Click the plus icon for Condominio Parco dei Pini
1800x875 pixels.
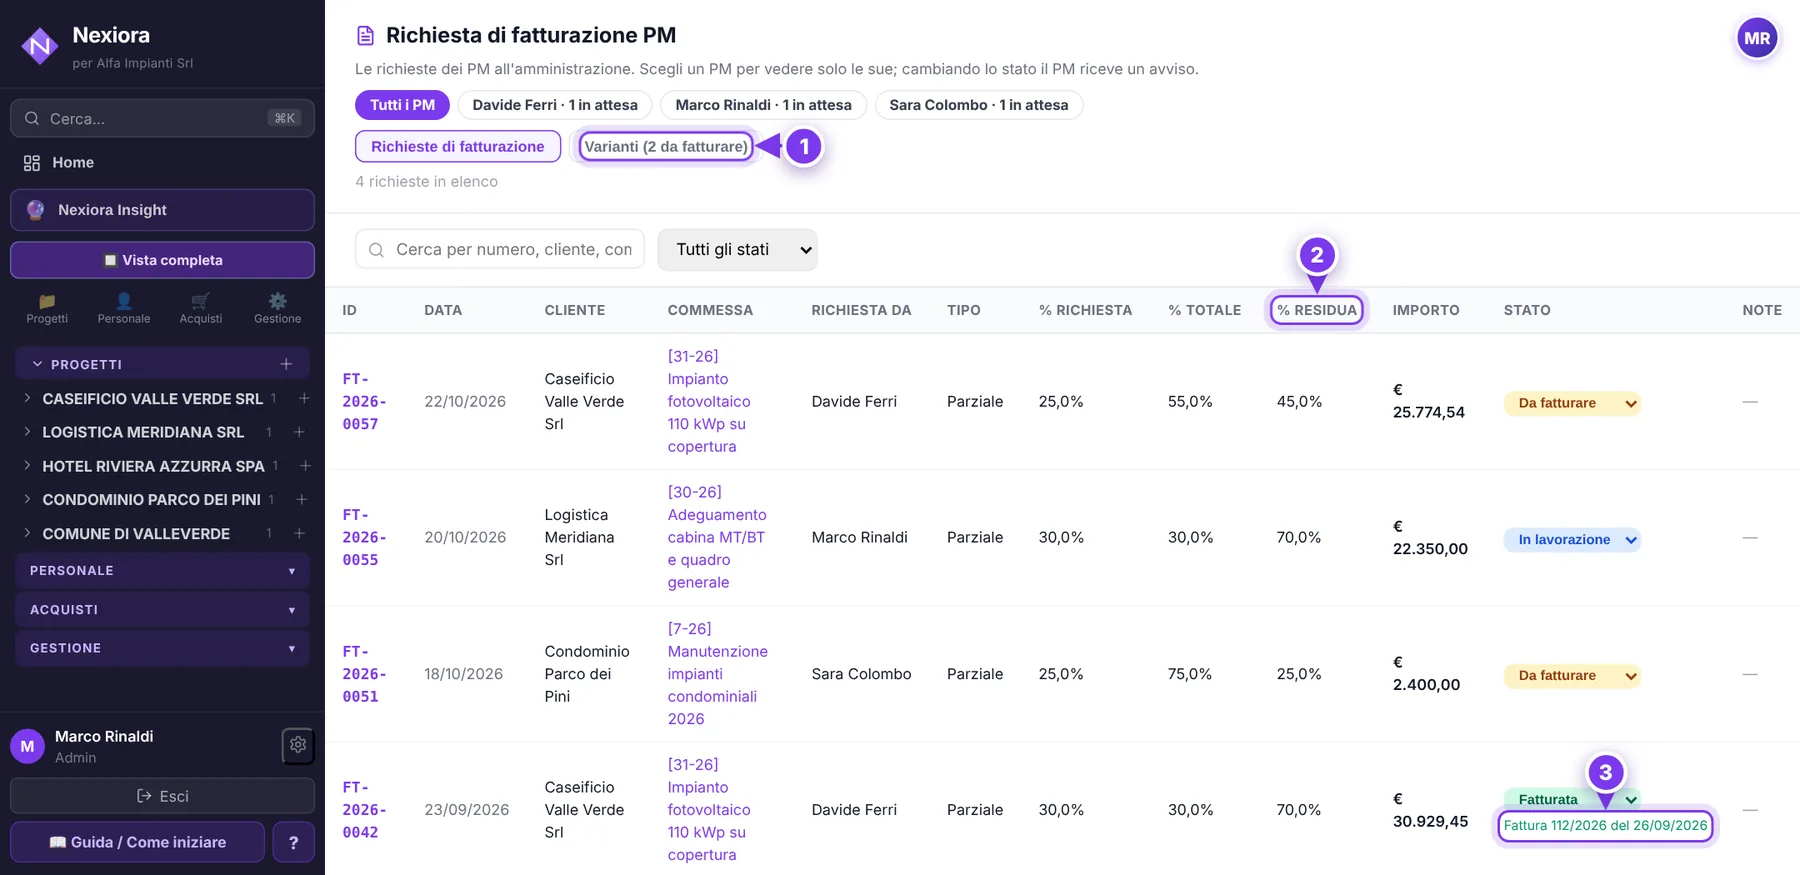(301, 499)
